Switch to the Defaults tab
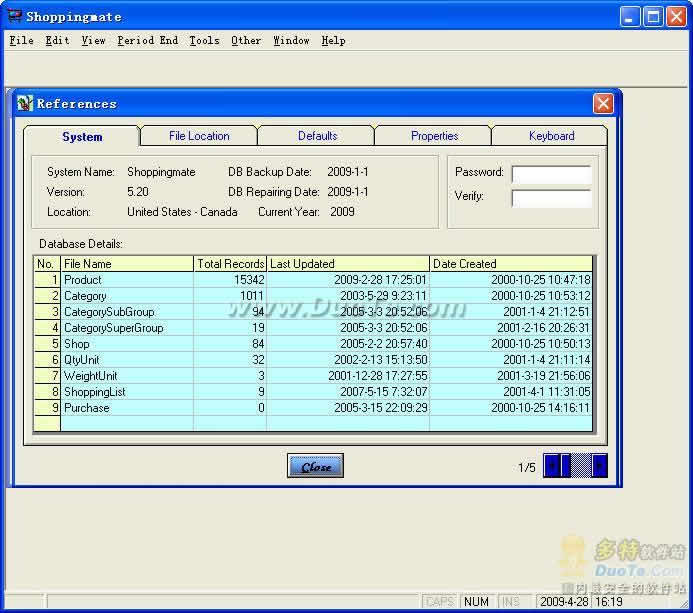This screenshot has width=693, height=613. click(x=317, y=136)
